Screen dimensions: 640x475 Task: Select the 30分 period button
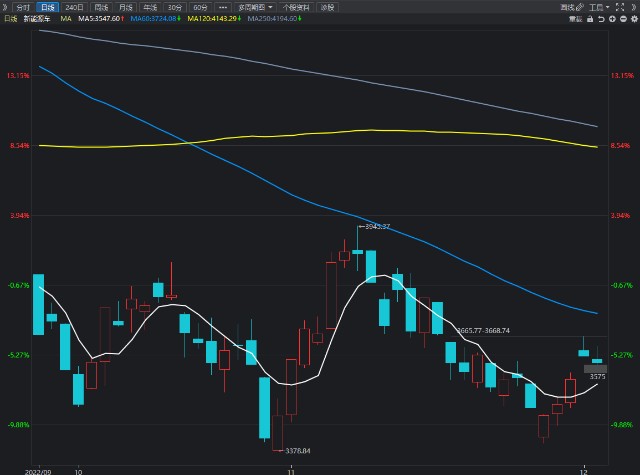coord(175,7)
